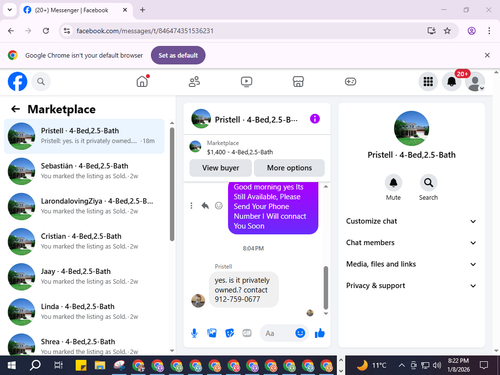Open the Notifications bell with 20+ badge
The width and height of the screenshot is (500, 375).
(x=452, y=81)
